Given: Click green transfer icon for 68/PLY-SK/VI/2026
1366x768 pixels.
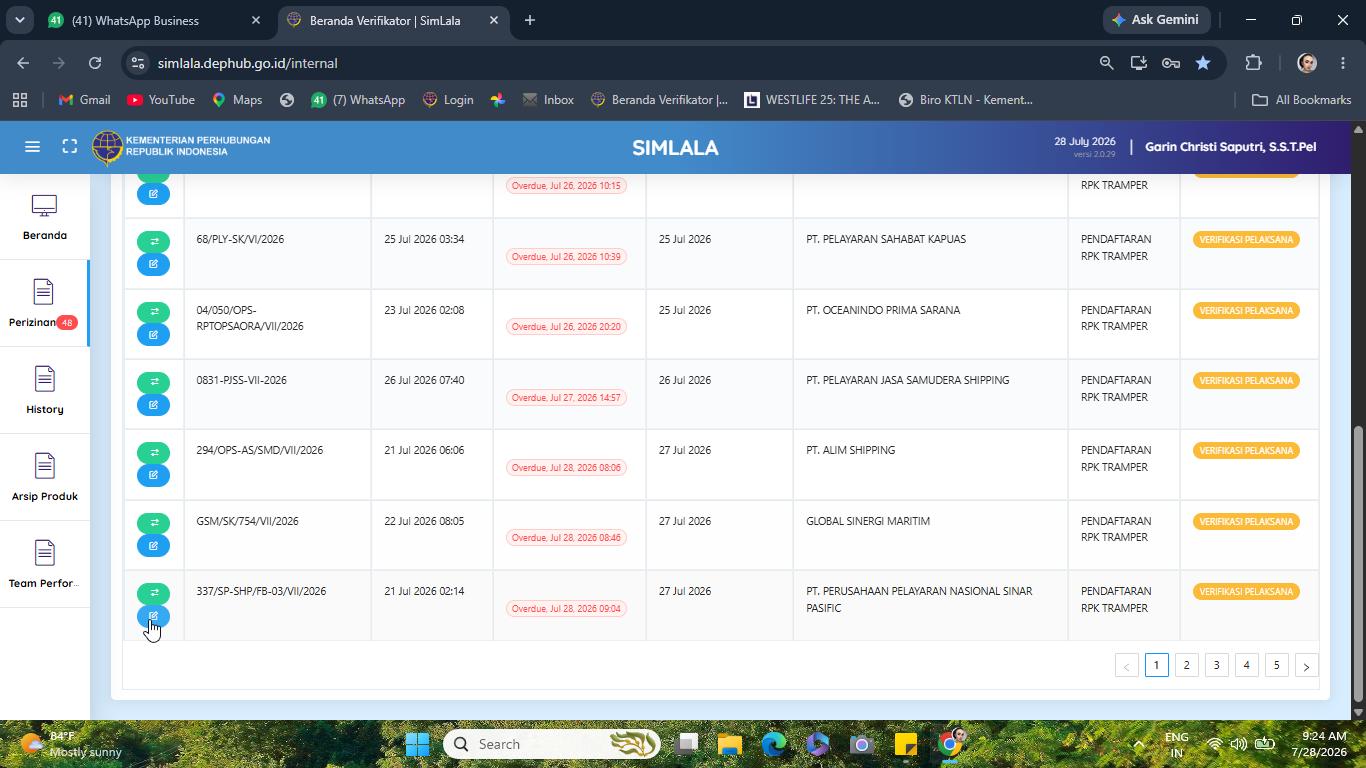Looking at the screenshot, I should 153,242.
